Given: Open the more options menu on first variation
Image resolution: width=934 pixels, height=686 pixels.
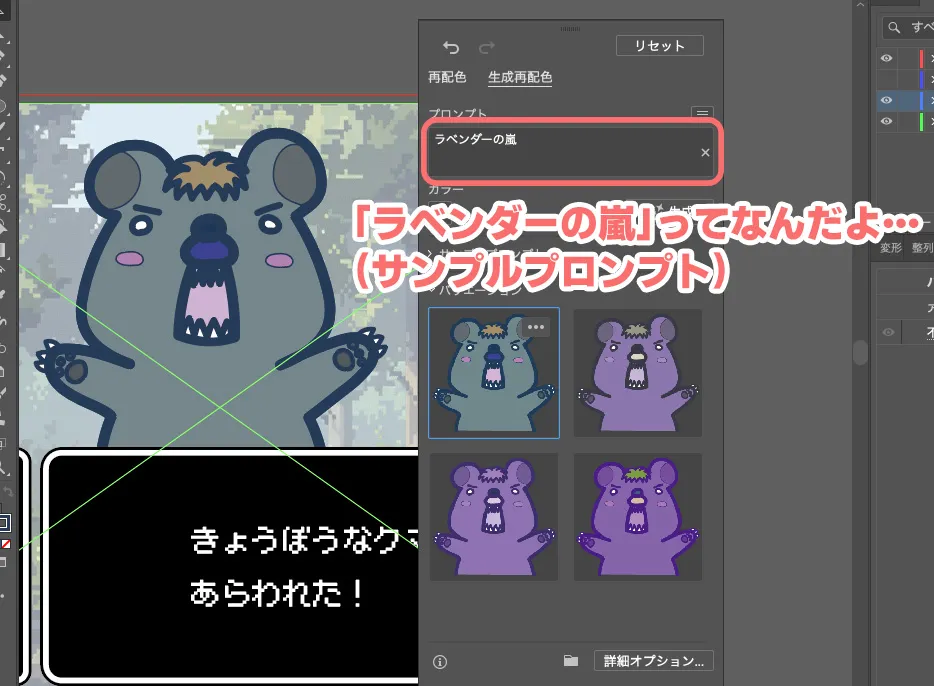Looking at the screenshot, I should [x=535, y=327].
